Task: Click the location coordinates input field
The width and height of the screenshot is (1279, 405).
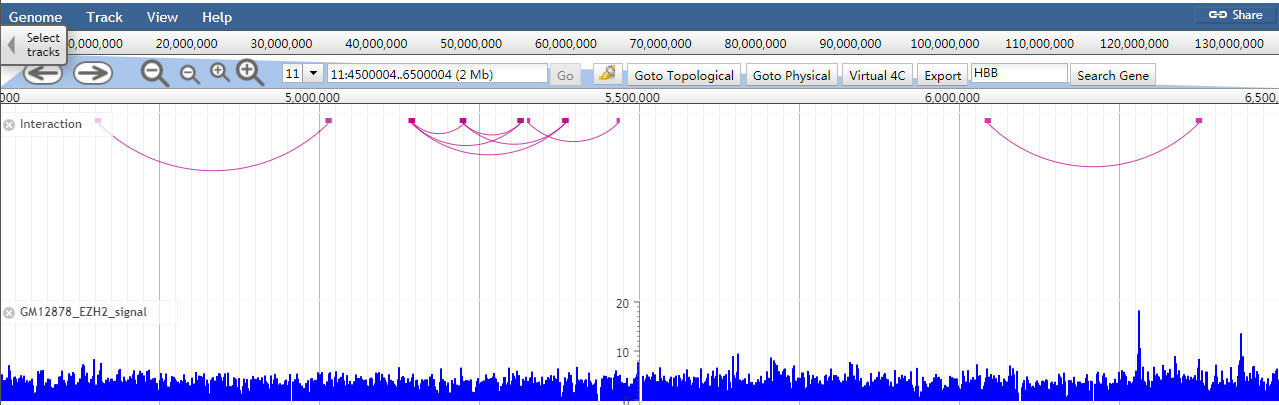Action: pyautogui.click(x=437, y=74)
